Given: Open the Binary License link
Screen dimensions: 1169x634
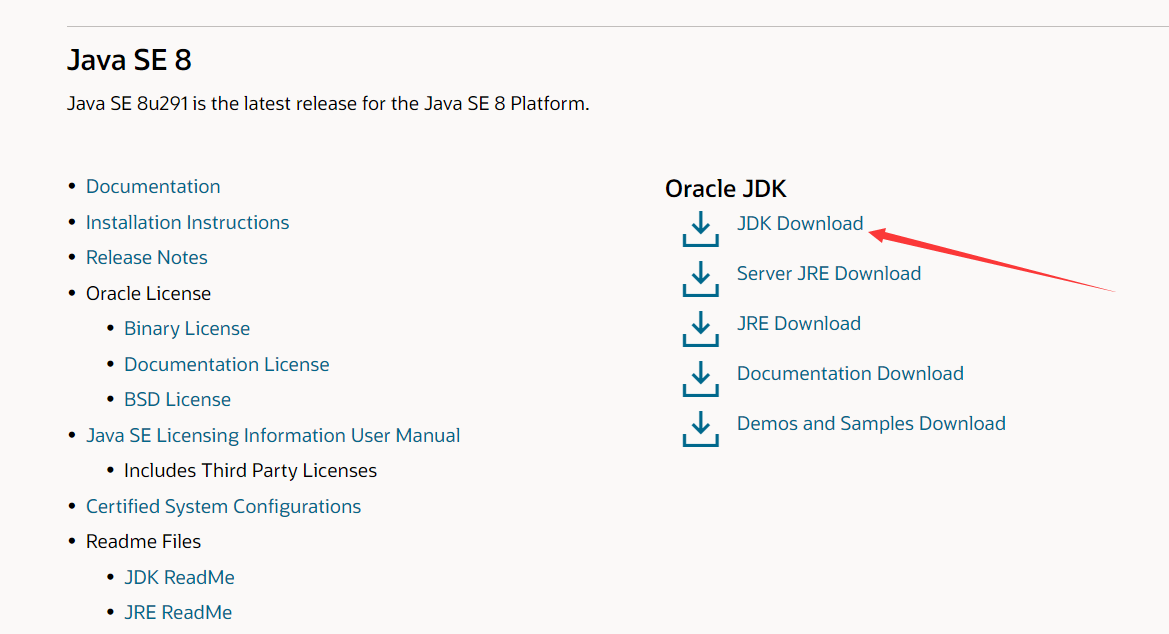Looking at the screenshot, I should 187,329.
